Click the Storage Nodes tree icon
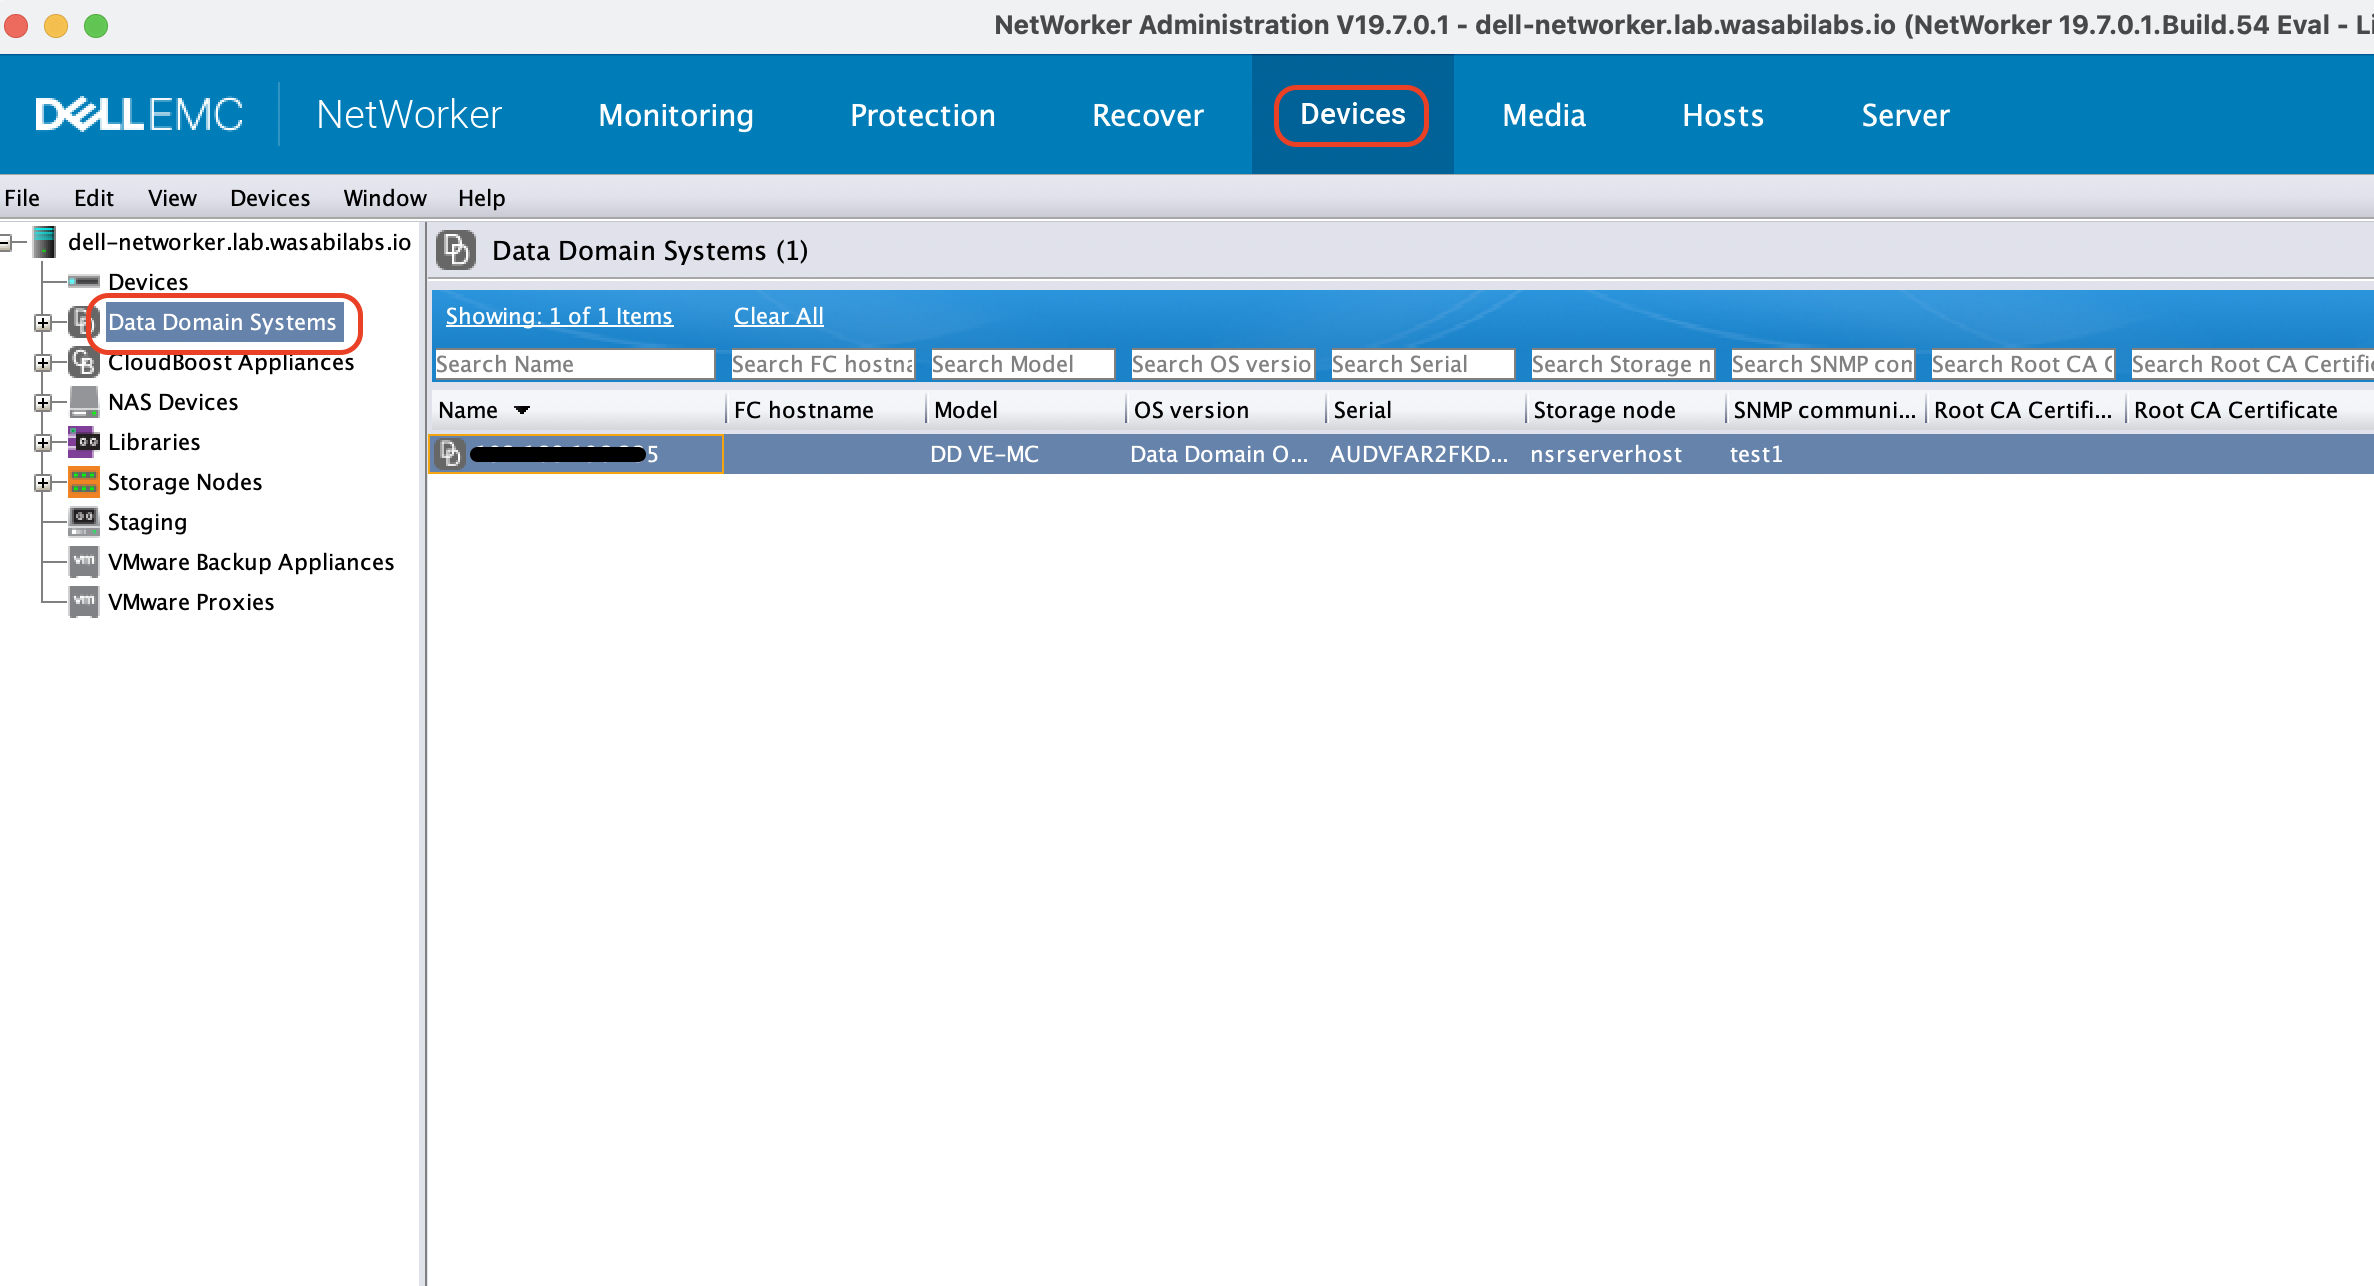The height and width of the screenshot is (1286, 2374). click(x=84, y=482)
